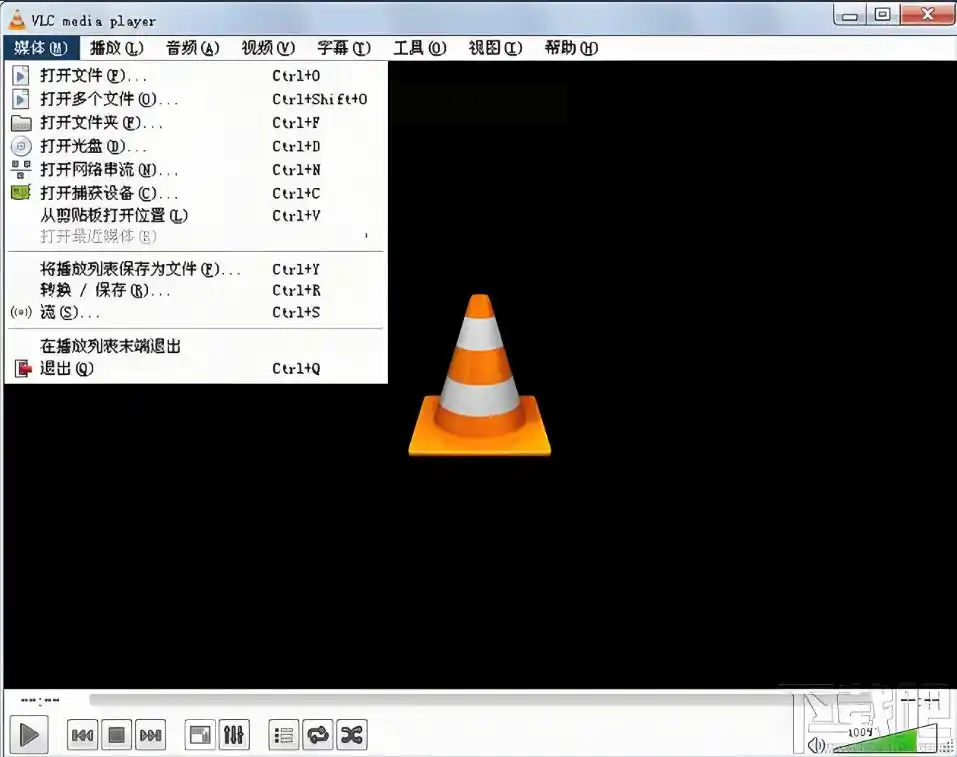Click the Play button
Image resolution: width=957 pixels, height=757 pixels.
click(x=29, y=734)
